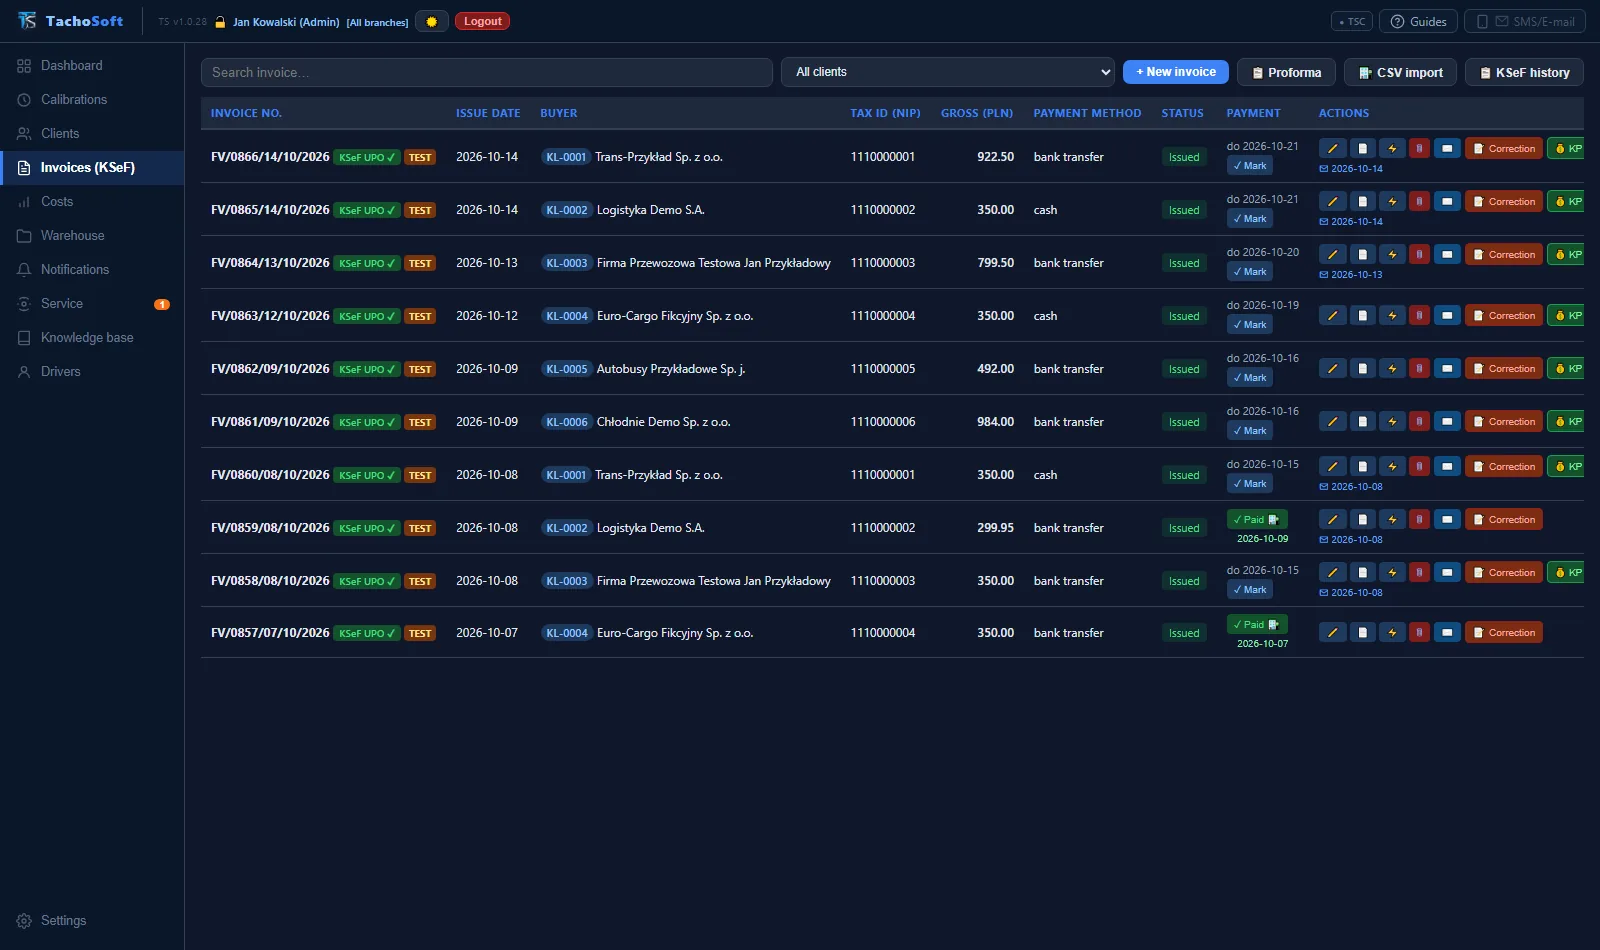
Task: Click the green KP button for invoice FV/0866/14/10/2026
Action: click(1567, 149)
